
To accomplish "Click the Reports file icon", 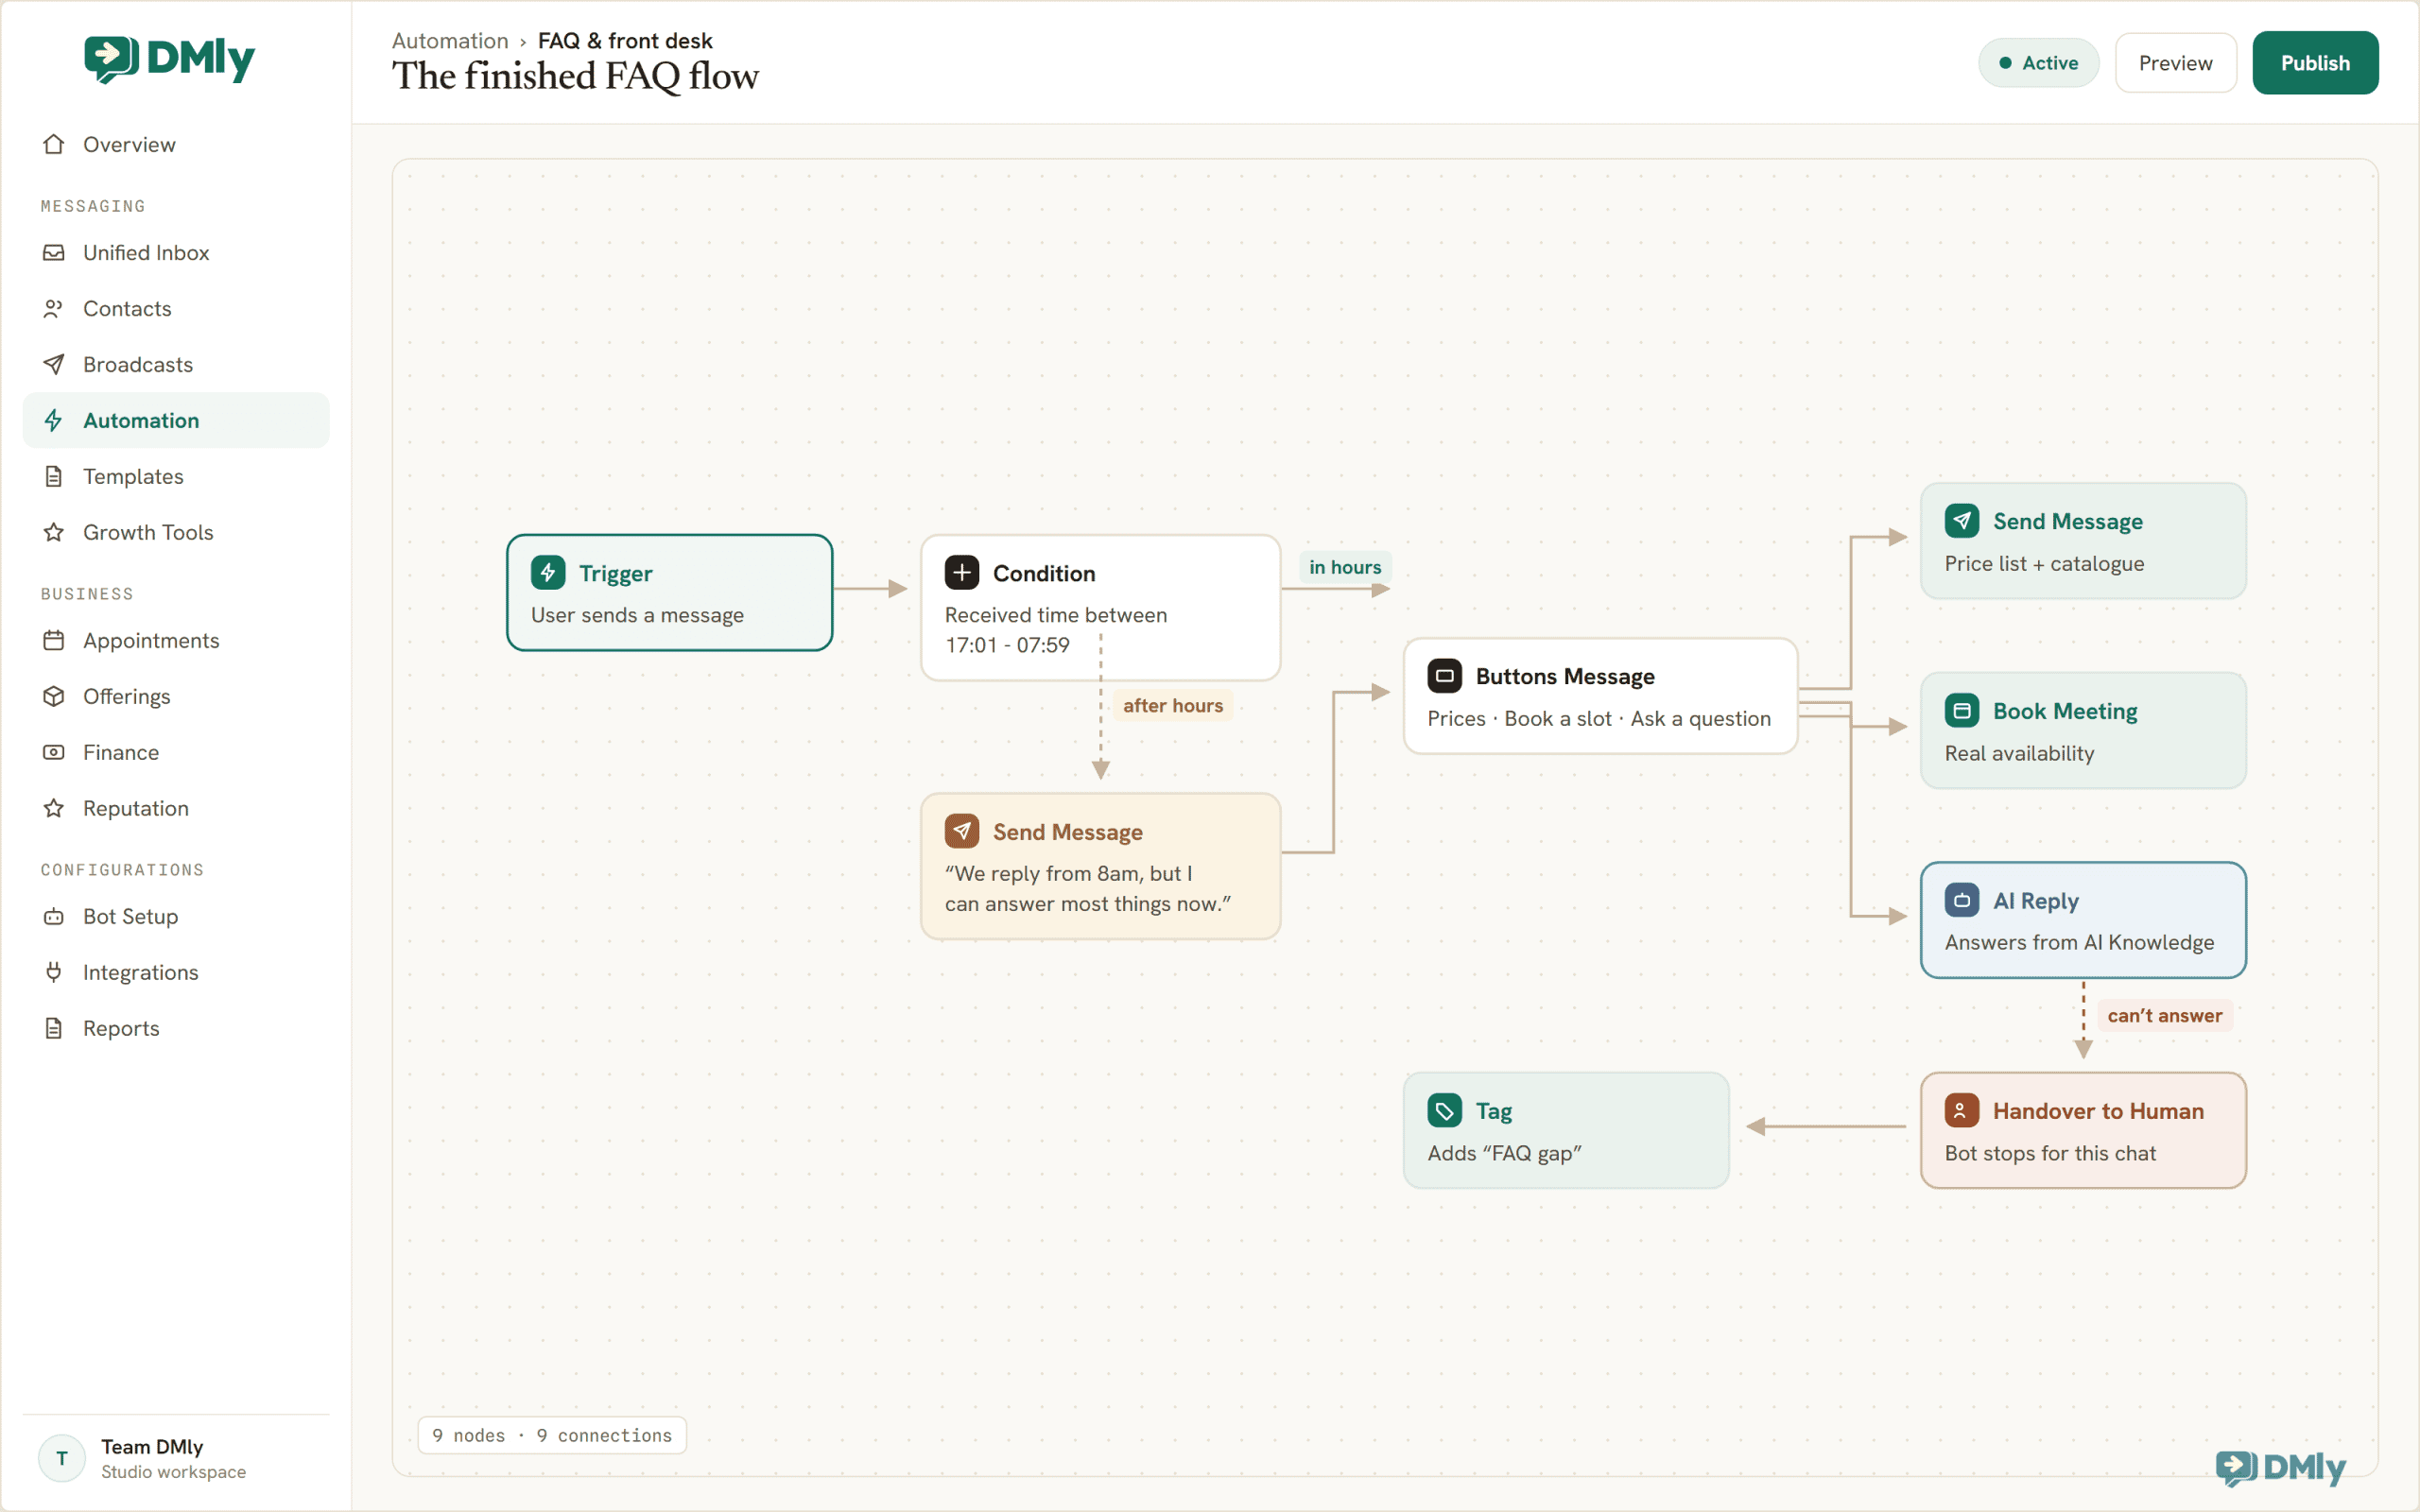I will [x=54, y=1028].
